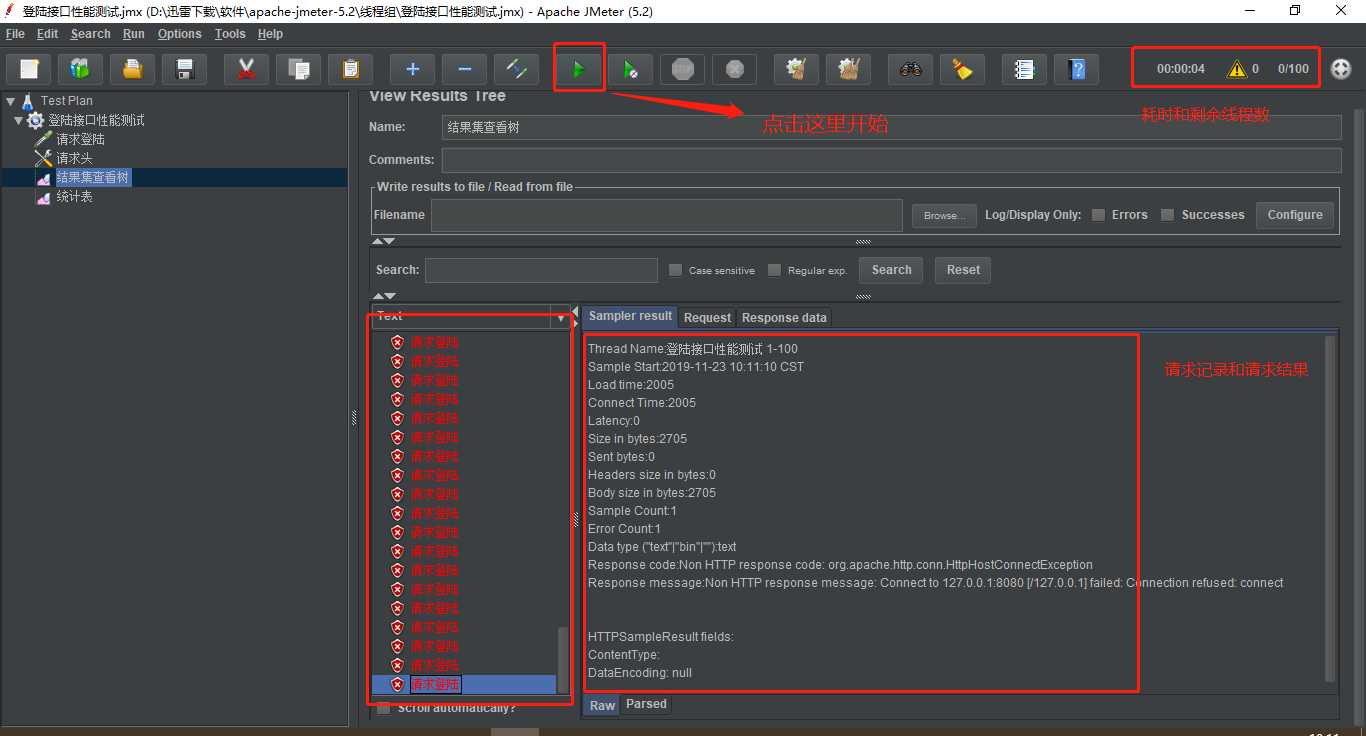1366x736 pixels.
Task: Click the Name input field
Action: (891, 127)
